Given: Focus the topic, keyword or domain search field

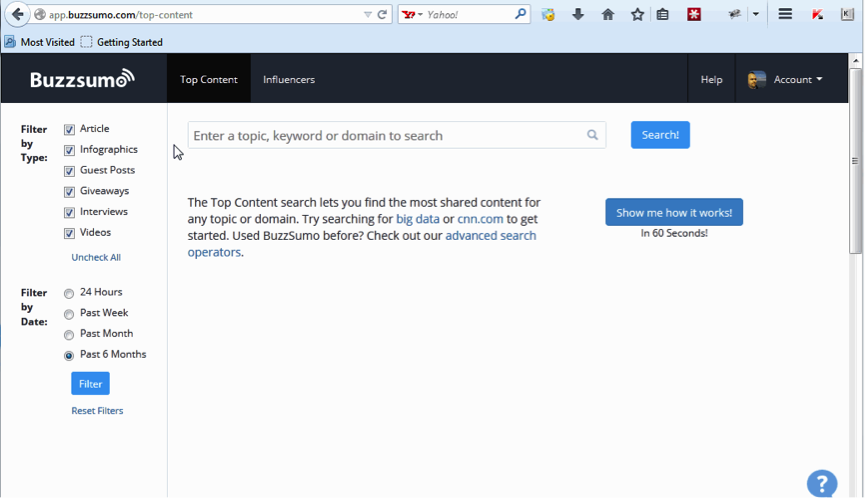Looking at the screenshot, I should [397, 135].
